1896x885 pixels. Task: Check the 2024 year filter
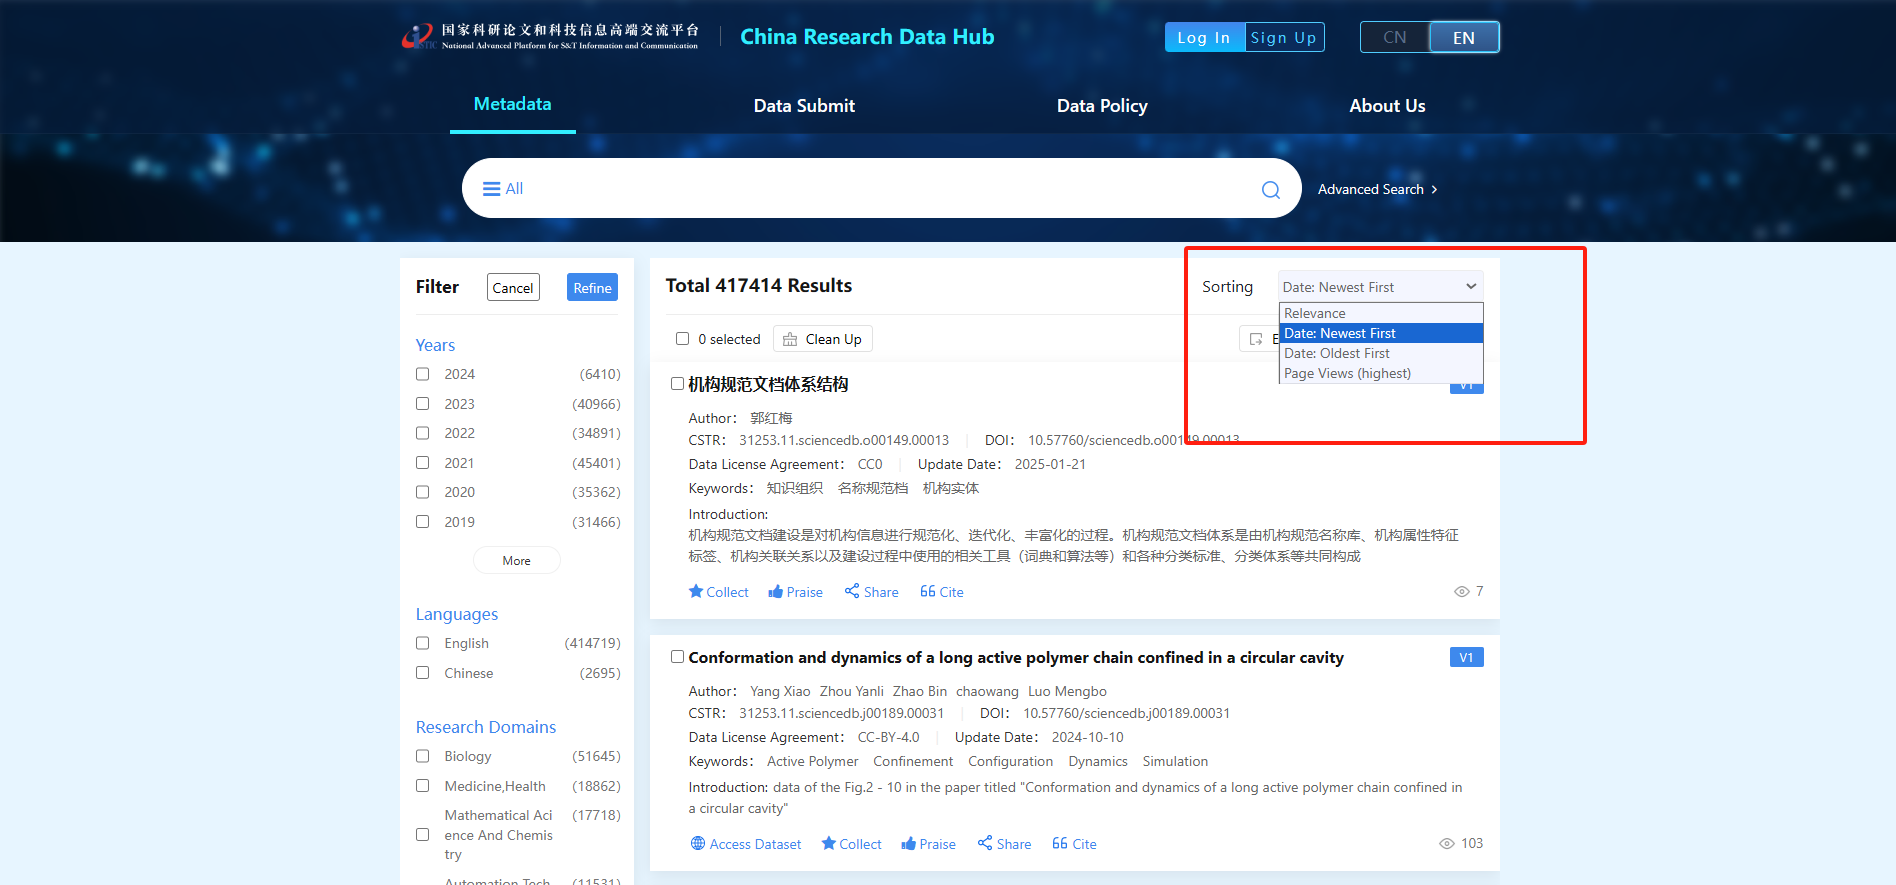[x=423, y=374]
